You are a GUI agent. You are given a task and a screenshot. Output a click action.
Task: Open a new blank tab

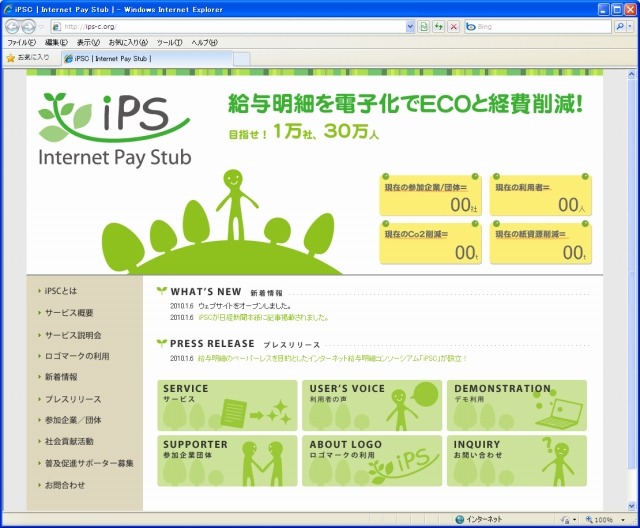click(242, 59)
